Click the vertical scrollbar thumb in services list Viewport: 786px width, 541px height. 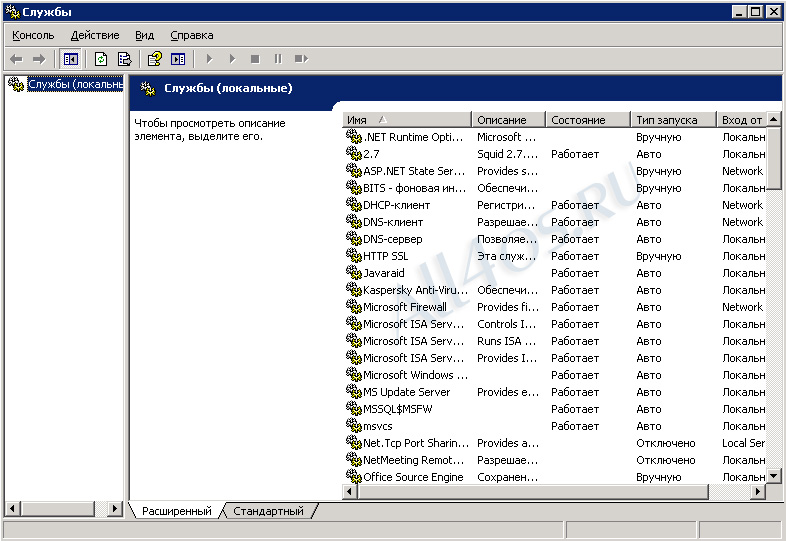773,157
